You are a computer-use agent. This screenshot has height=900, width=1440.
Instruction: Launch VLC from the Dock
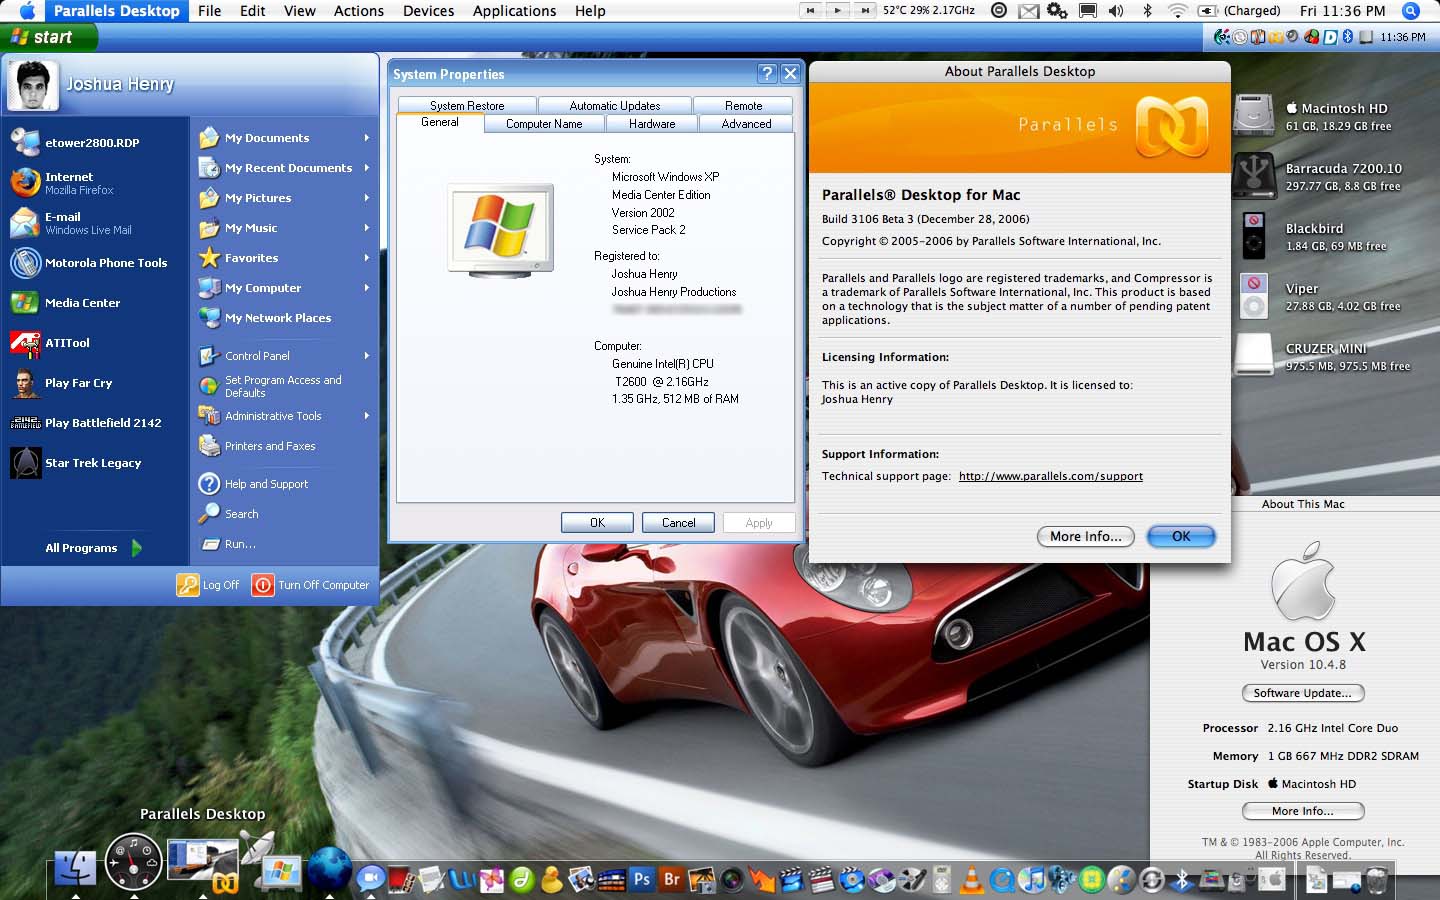click(970, 880)
